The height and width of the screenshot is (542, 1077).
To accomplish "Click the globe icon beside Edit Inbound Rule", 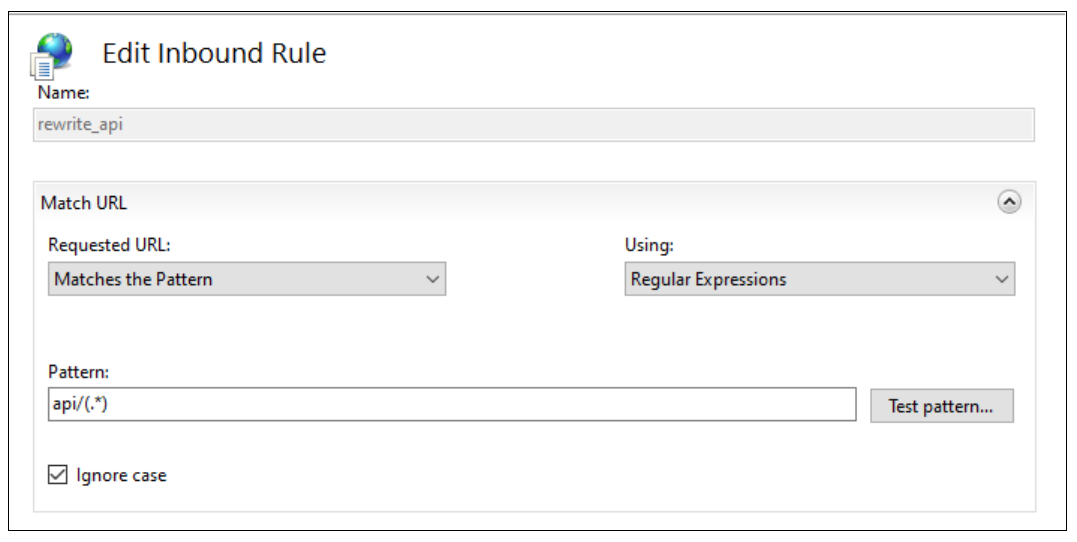I will (55, 51).
